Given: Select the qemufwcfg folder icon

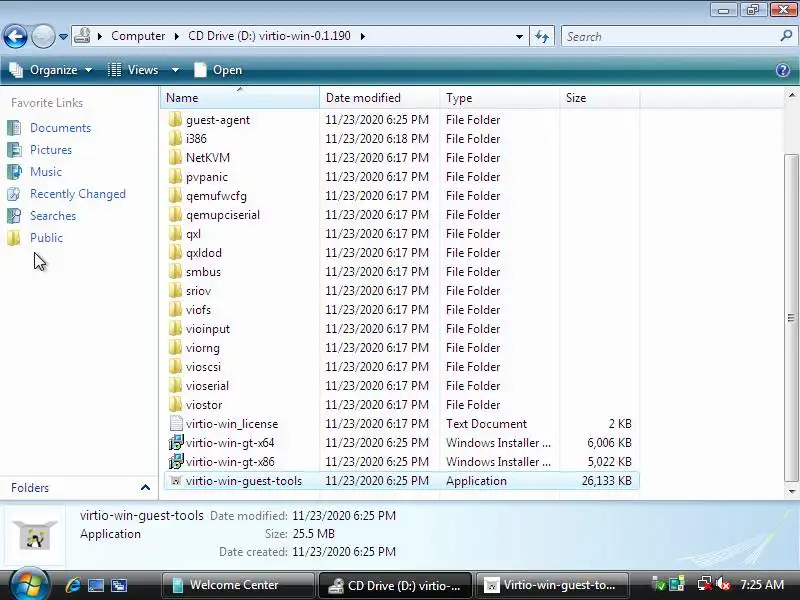Looking at the screenshot, I should click(175, 195).
